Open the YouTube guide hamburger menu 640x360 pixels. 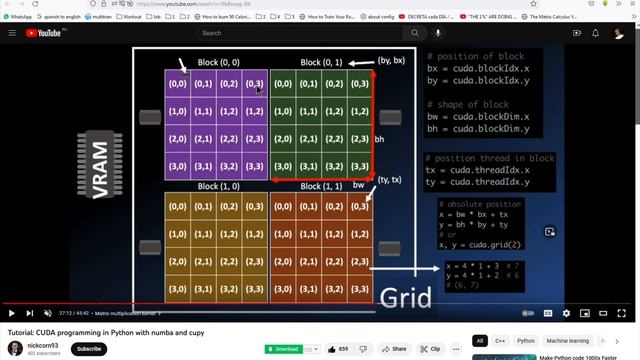coord(12,33)
